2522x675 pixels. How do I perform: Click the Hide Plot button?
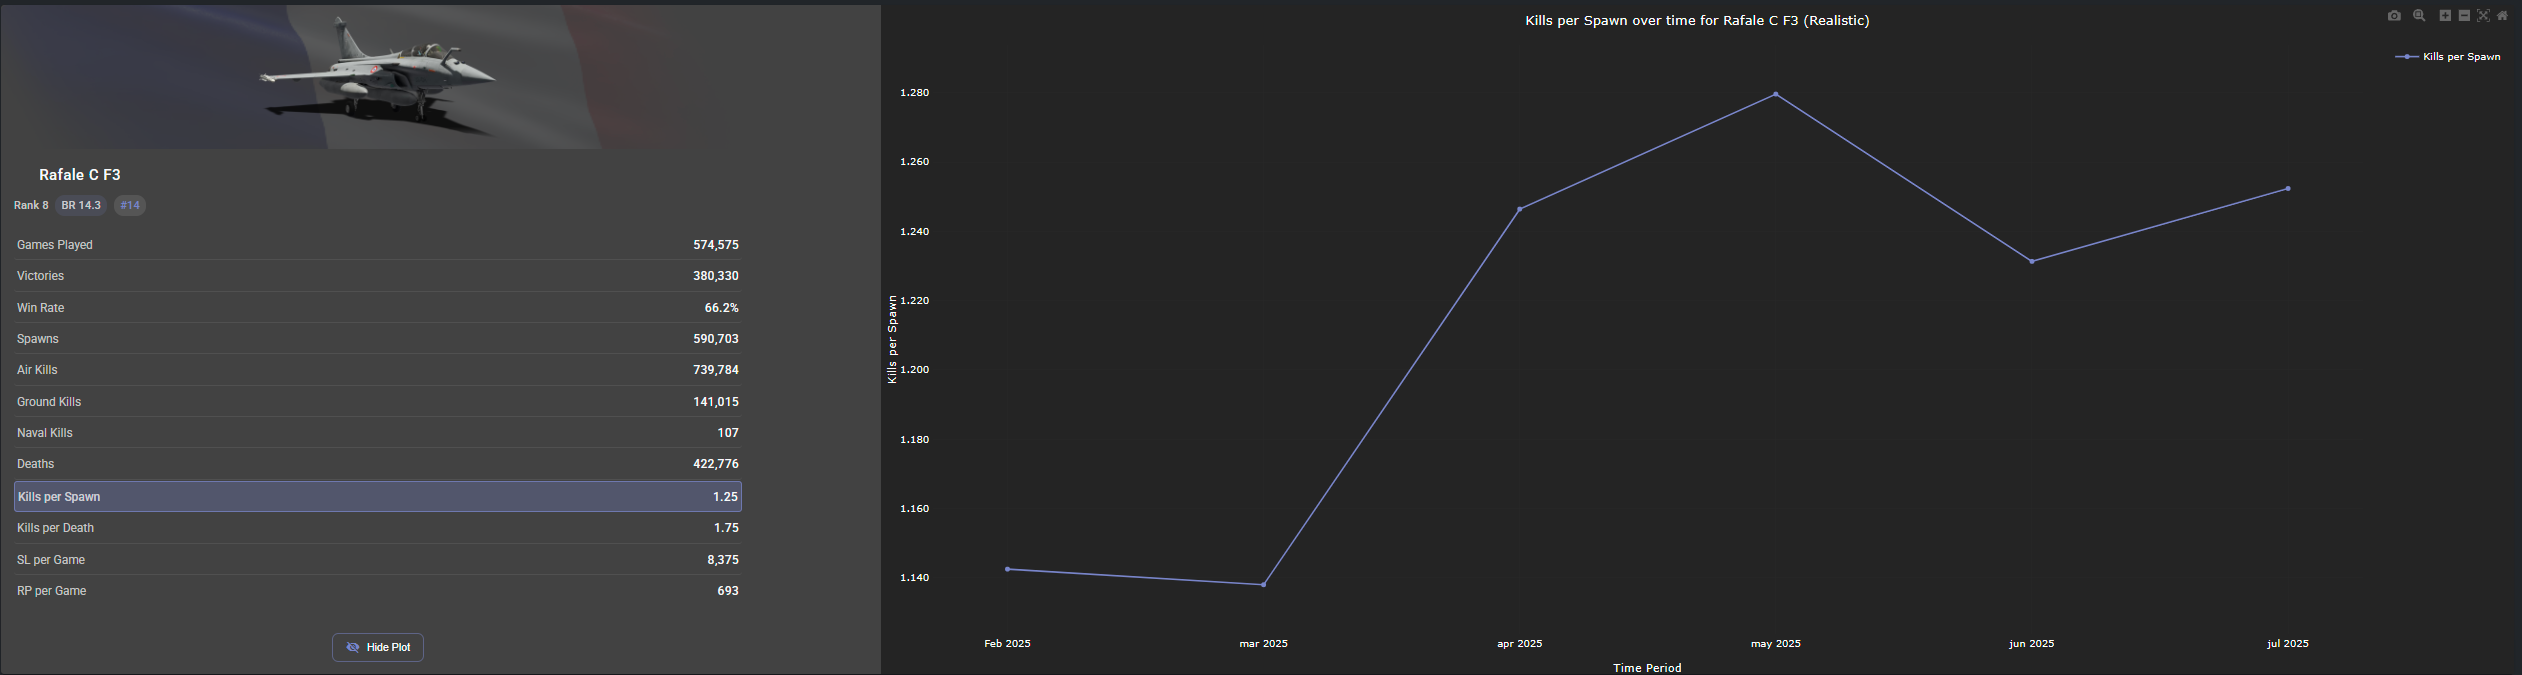pos(378,647)
